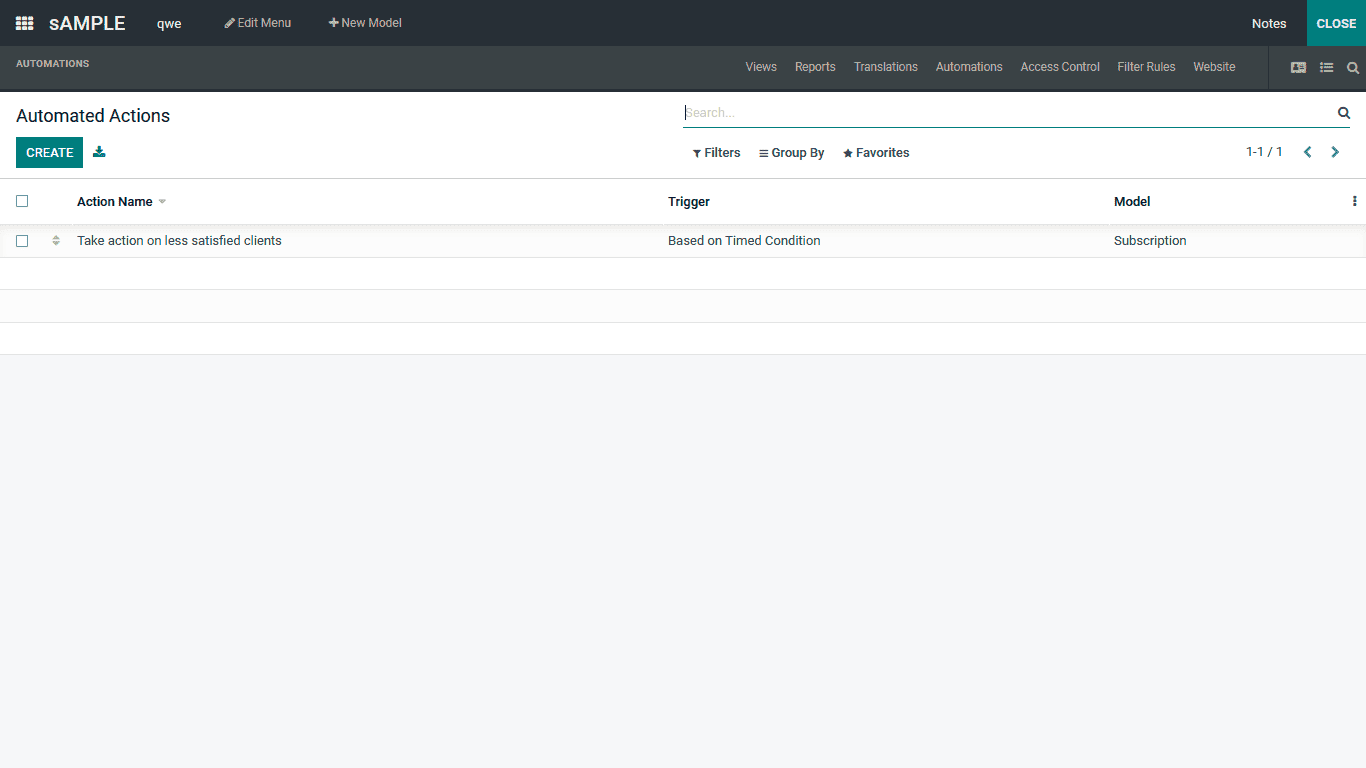The width and height of the screenshot is (1366, 768).
Task: Click the CREATE button
Action: click(x=49, y=152)
